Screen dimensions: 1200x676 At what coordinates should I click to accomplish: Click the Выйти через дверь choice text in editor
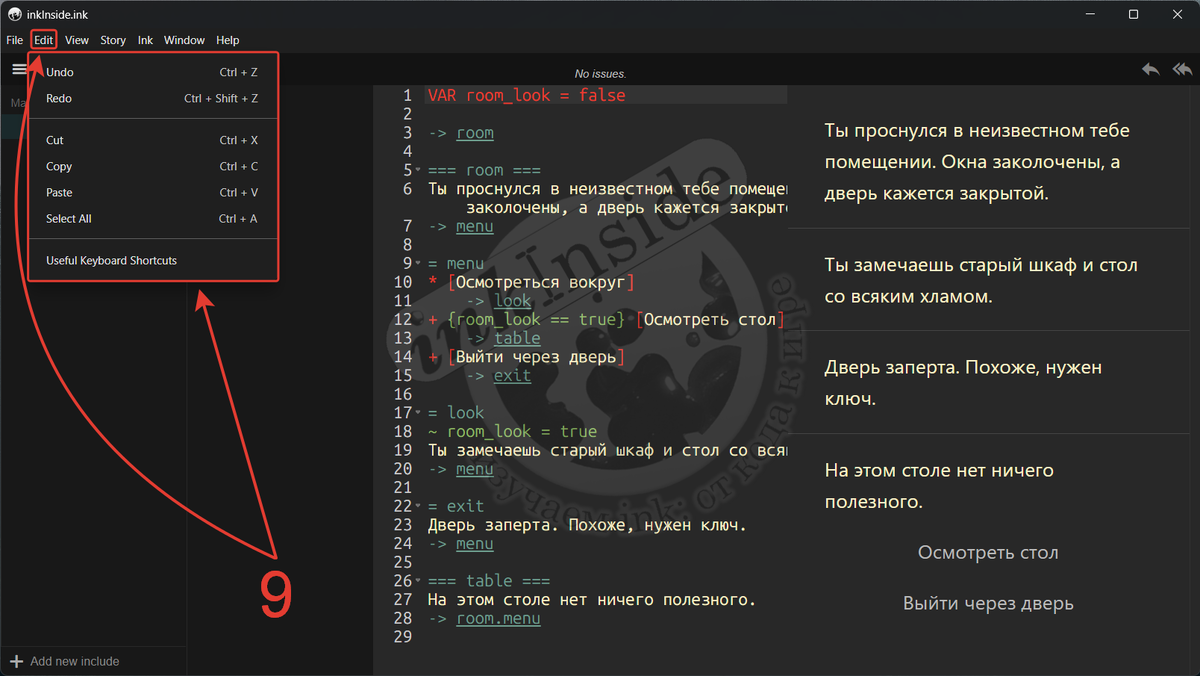point(536,357)
